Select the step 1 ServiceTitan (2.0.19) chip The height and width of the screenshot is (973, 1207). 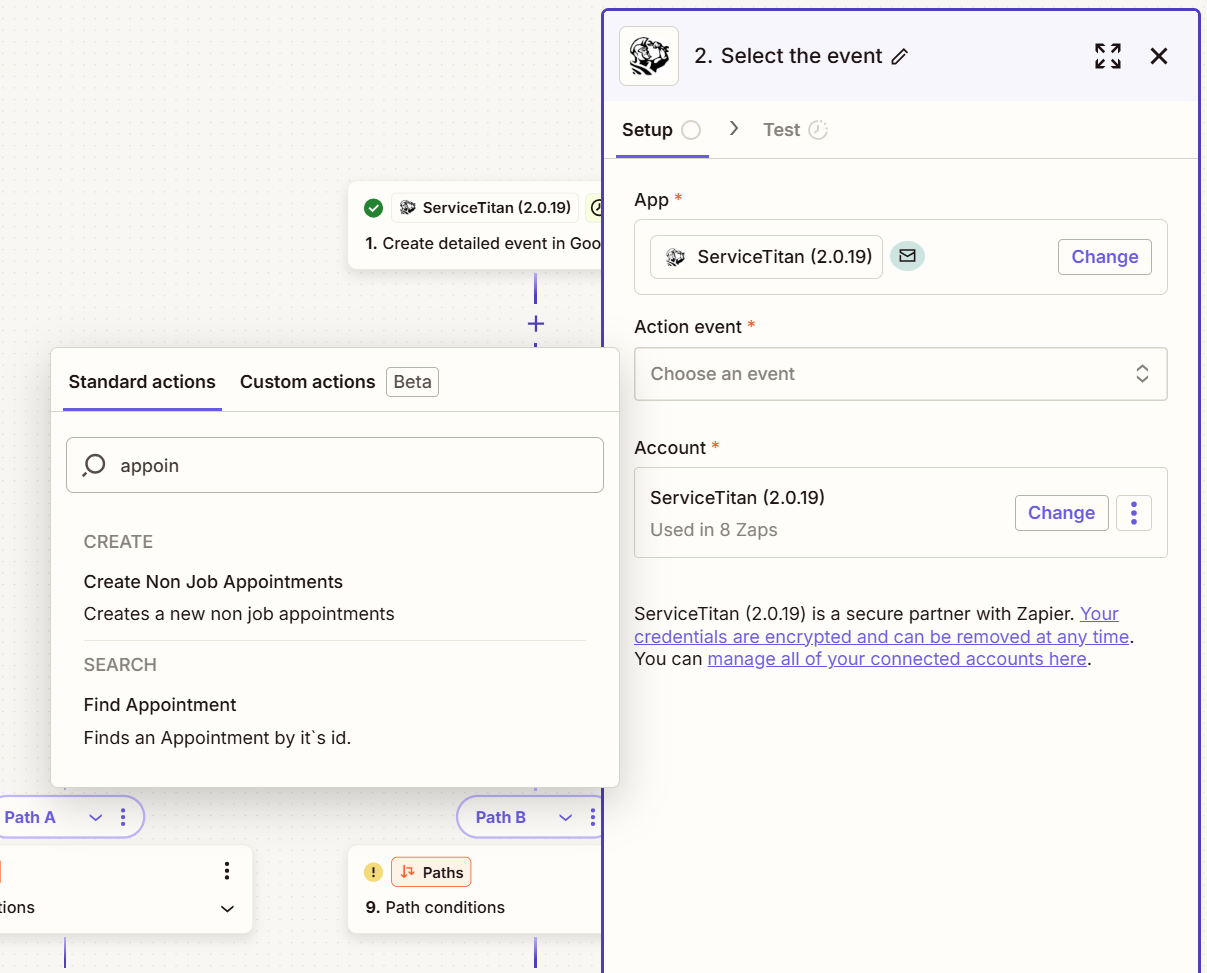(485, 208)
